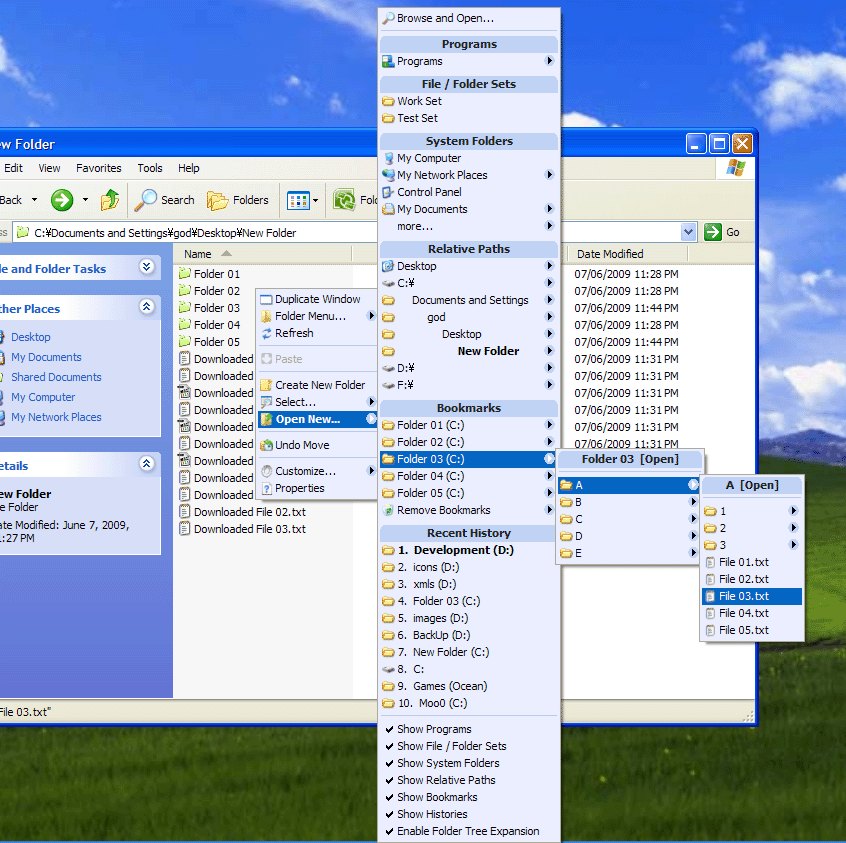
Task: Select Duplicate Window from context menu
Action: (317, 299)
